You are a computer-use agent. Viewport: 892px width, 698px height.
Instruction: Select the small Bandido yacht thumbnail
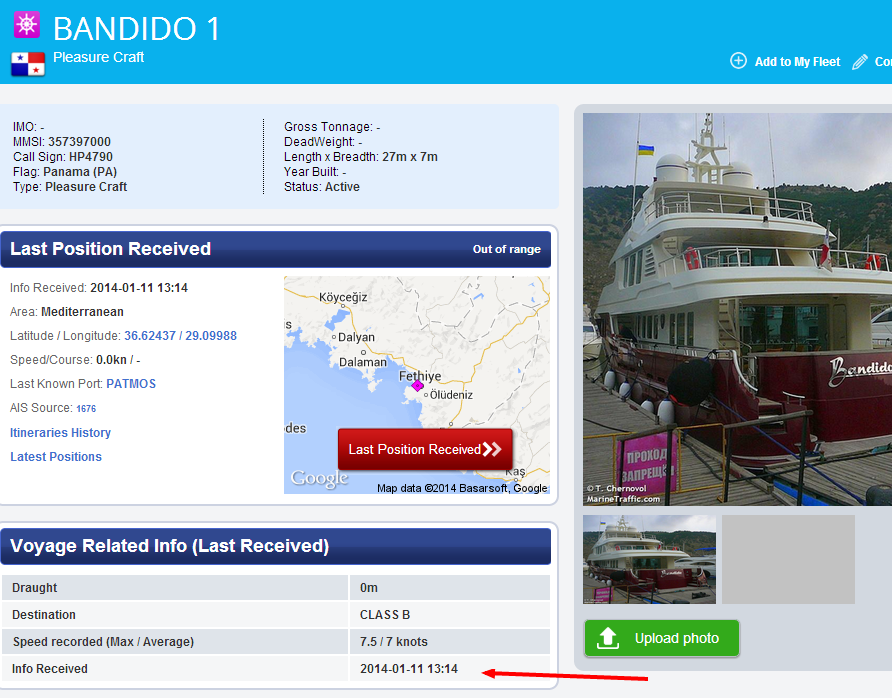click(x=649, y=559)
